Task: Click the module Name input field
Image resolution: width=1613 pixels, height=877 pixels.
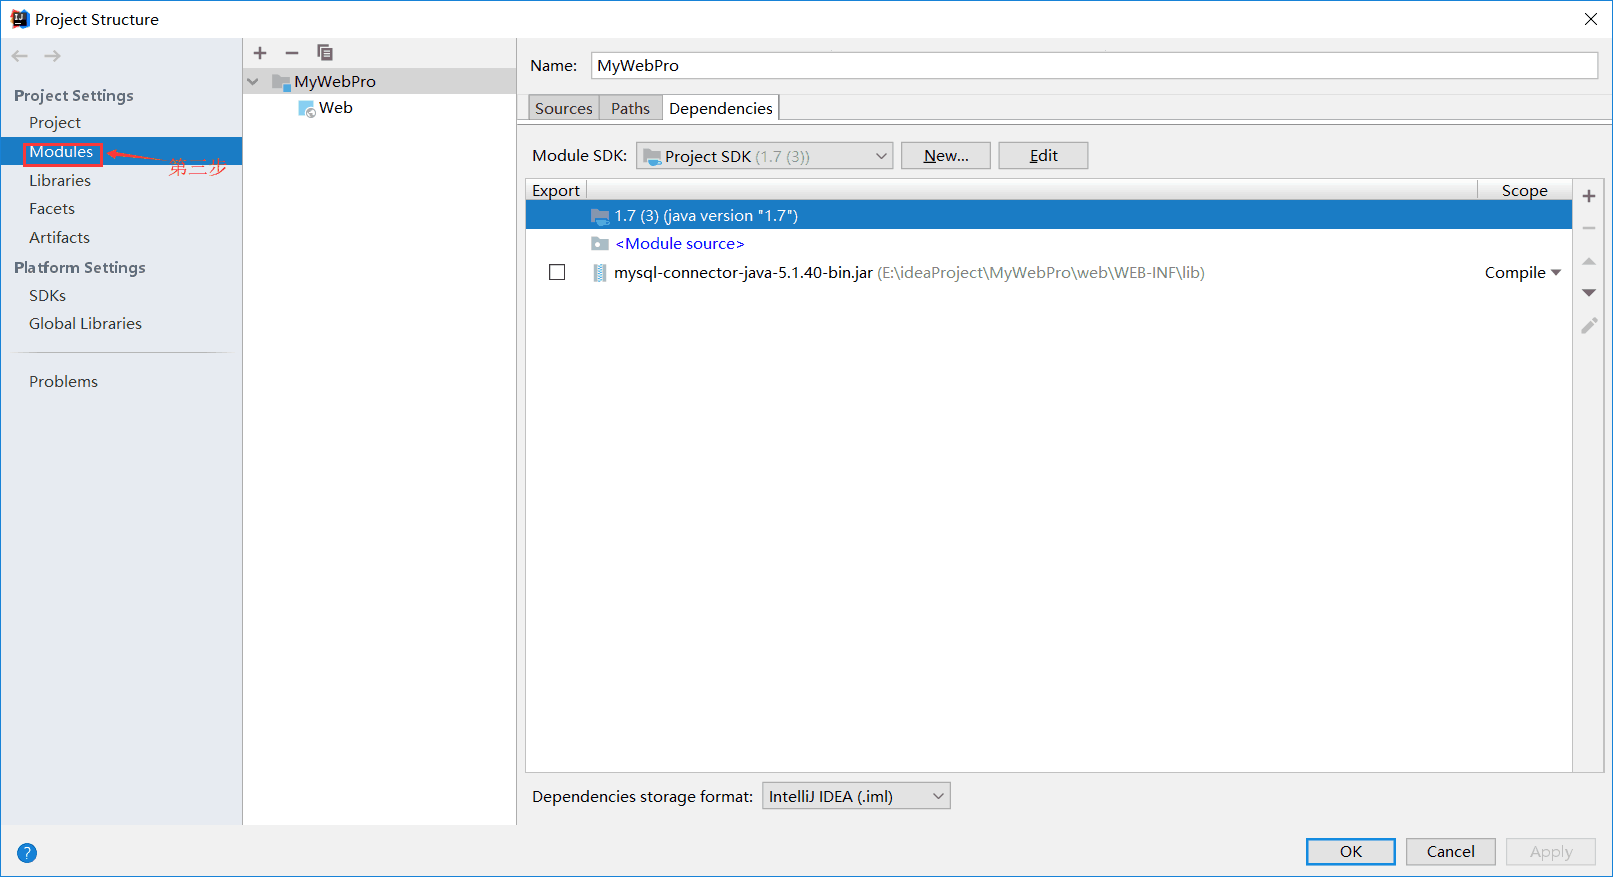Action: 1094,66
